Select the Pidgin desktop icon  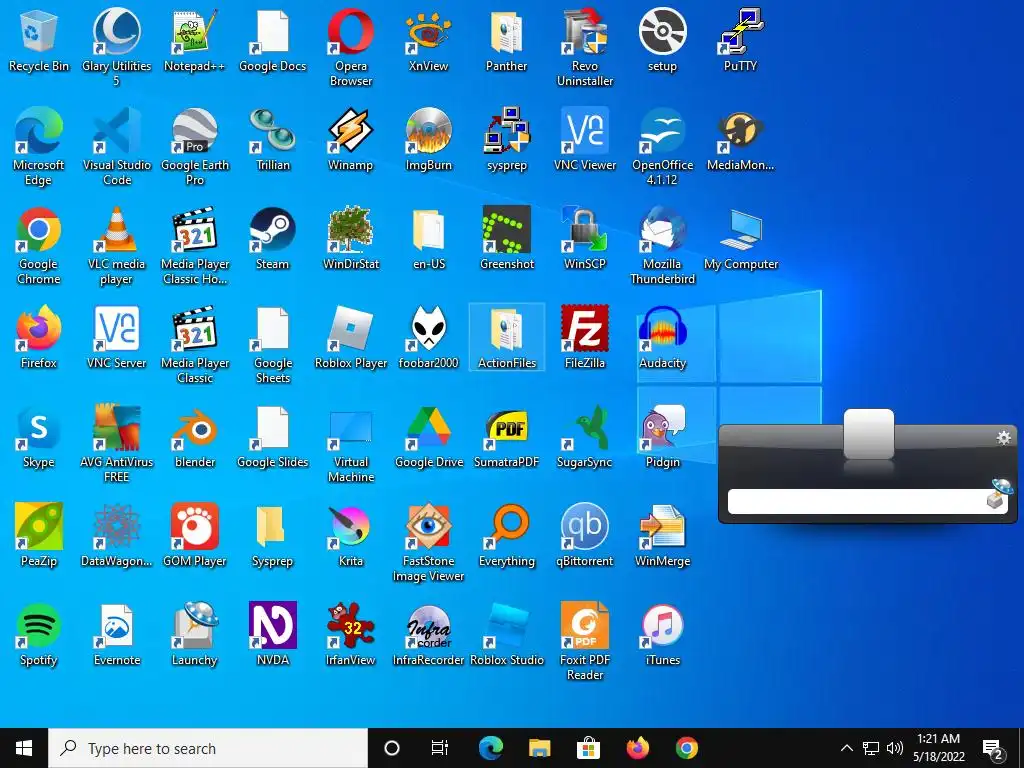662,437
